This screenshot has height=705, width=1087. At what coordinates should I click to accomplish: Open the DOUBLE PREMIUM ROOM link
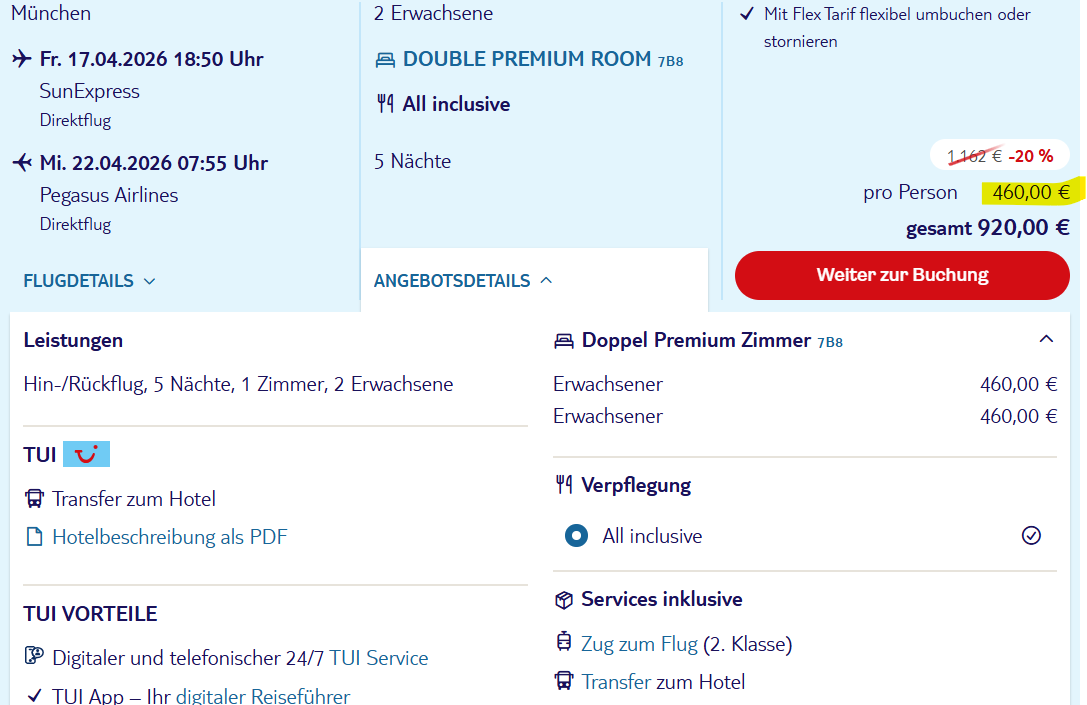527,60
